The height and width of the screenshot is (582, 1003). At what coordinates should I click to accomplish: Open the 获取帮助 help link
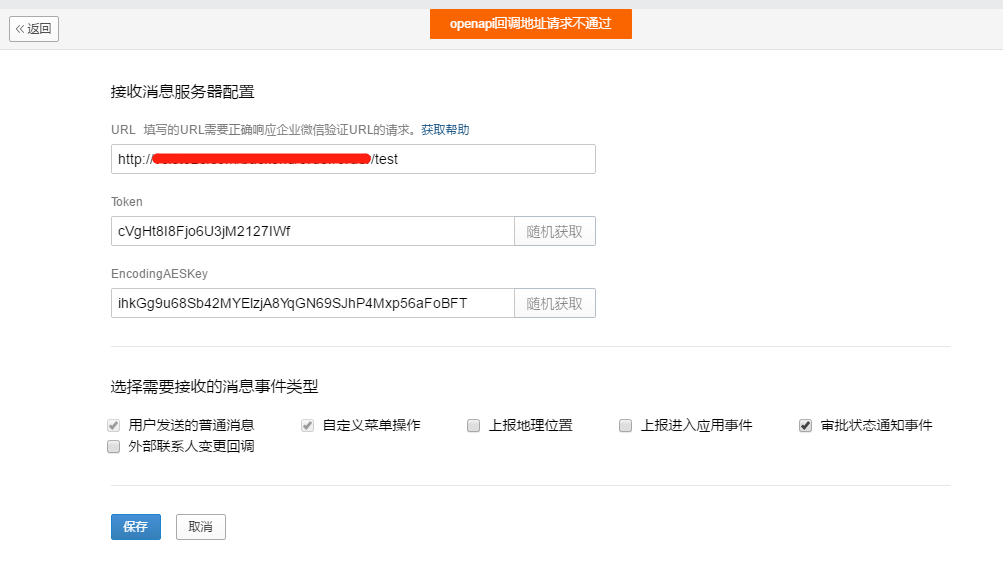pyautogui.click(x=445, y=130)
